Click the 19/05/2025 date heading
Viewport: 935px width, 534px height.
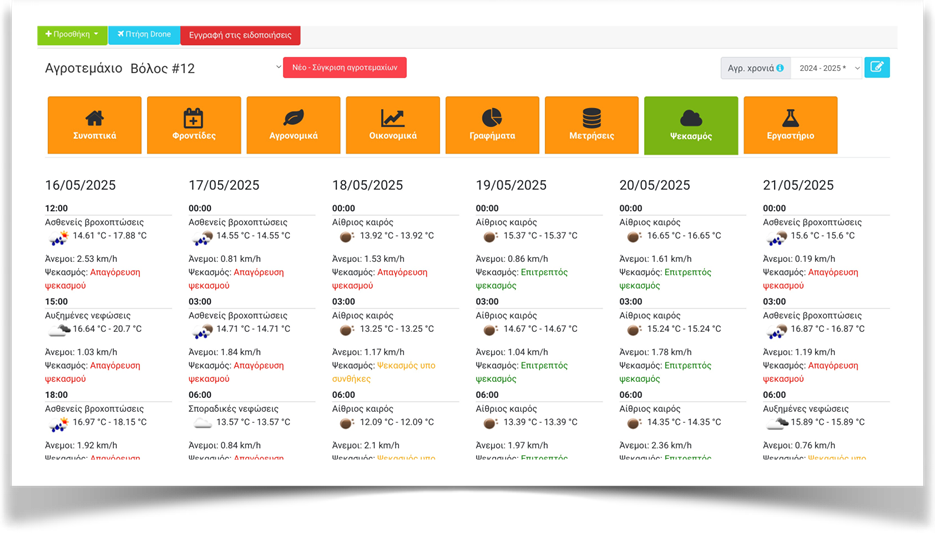(511, 185)
